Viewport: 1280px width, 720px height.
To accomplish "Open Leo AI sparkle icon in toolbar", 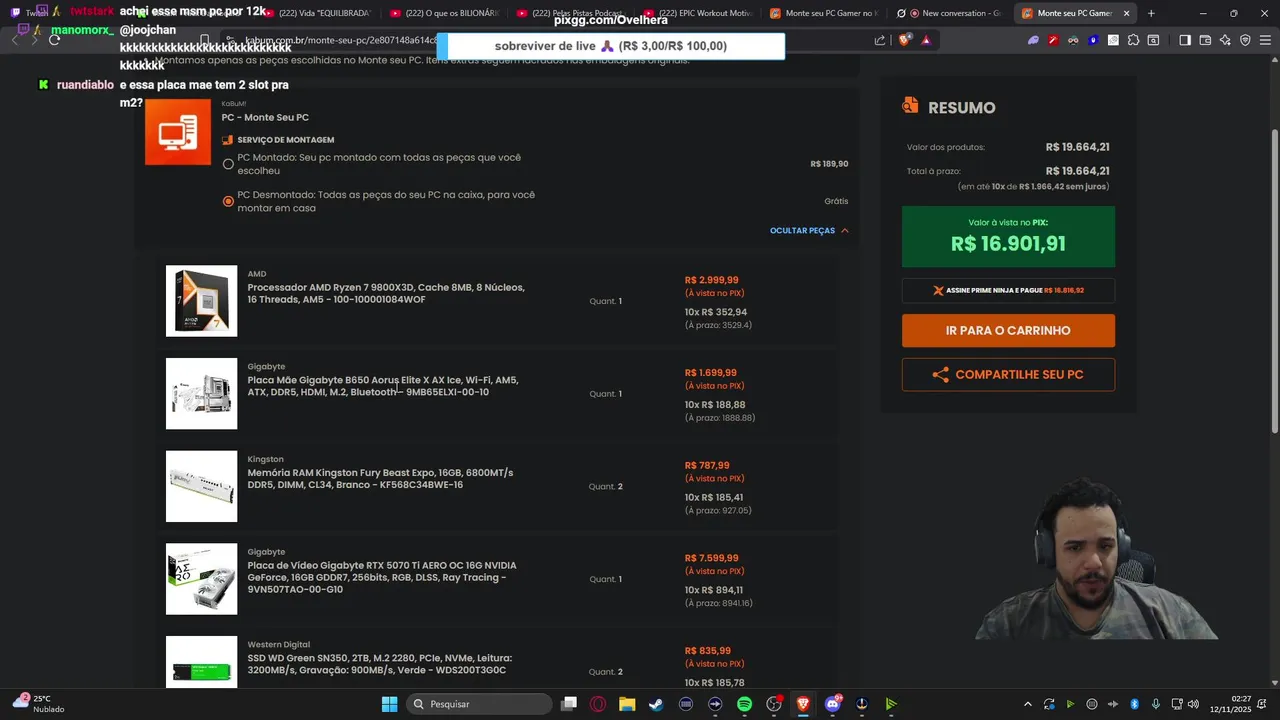I will click(x=1225, y=40).
